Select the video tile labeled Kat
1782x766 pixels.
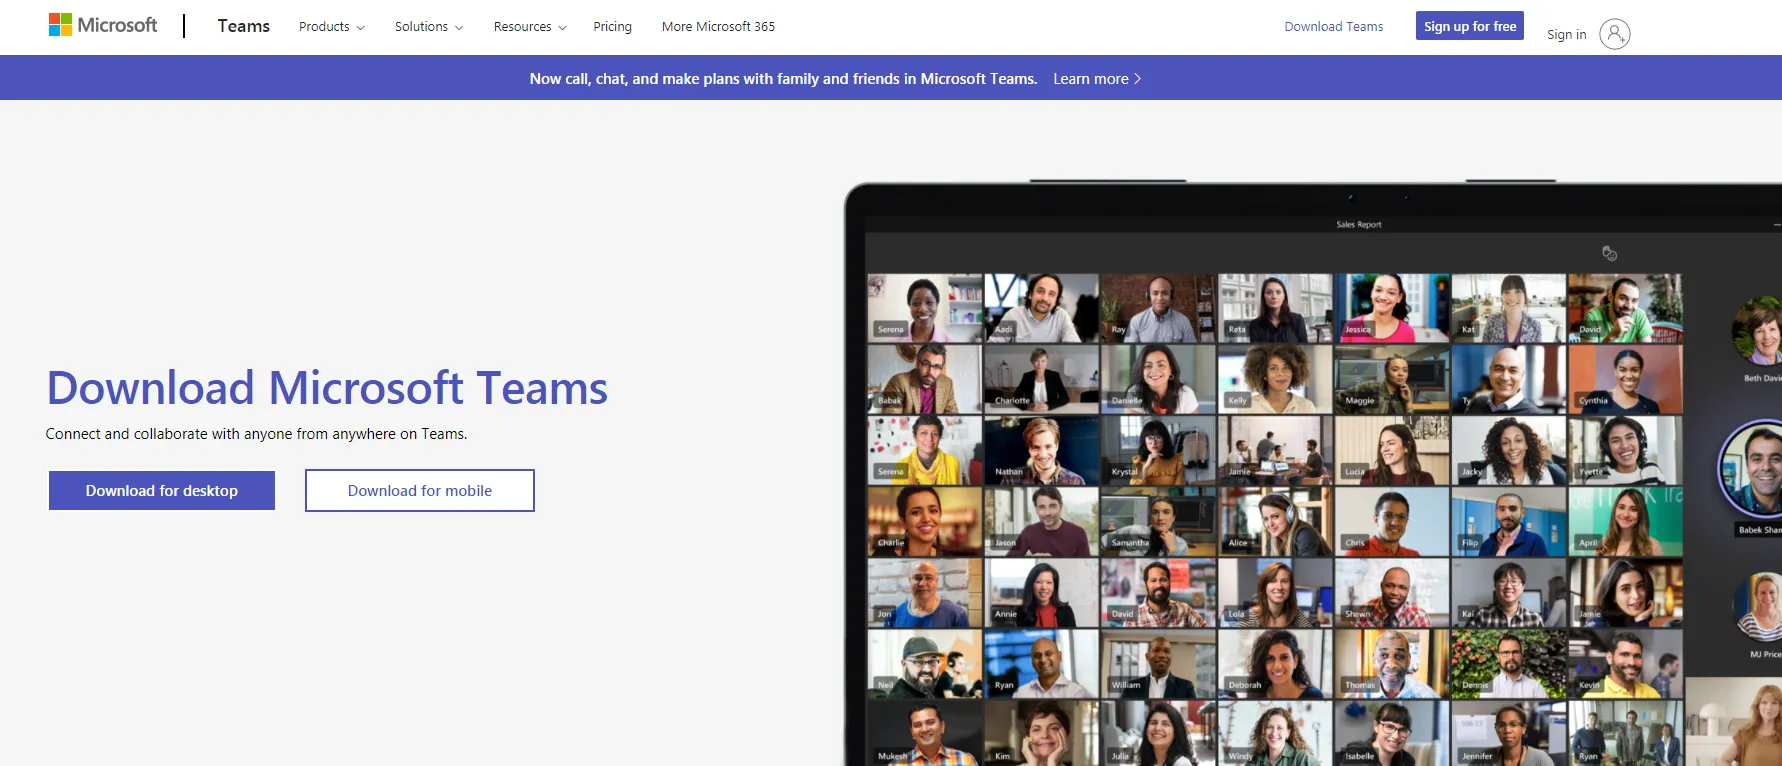click(x=1509, y=308)
